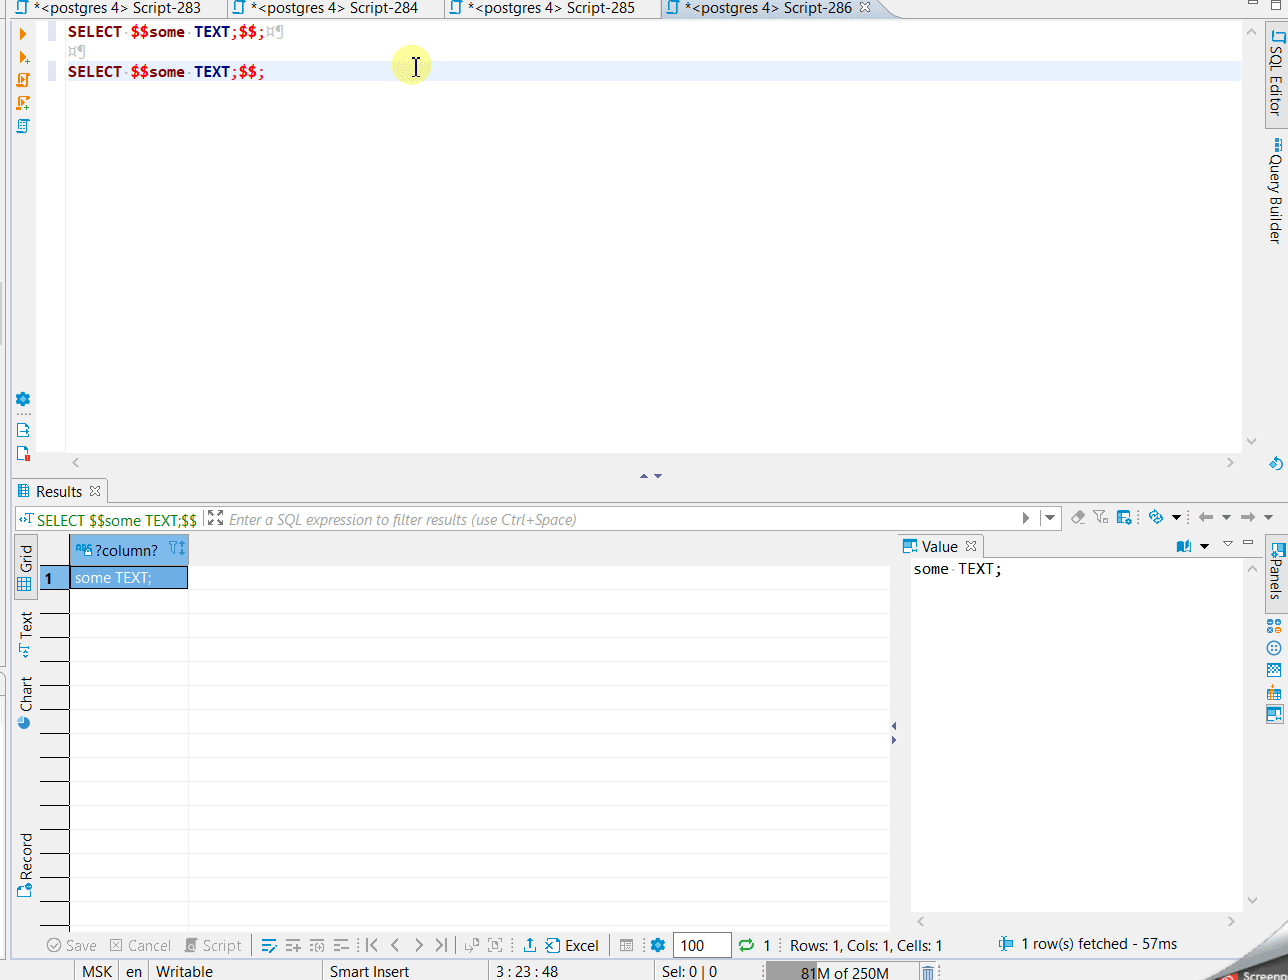Open the SQL editor settings gear

(22, 399)
